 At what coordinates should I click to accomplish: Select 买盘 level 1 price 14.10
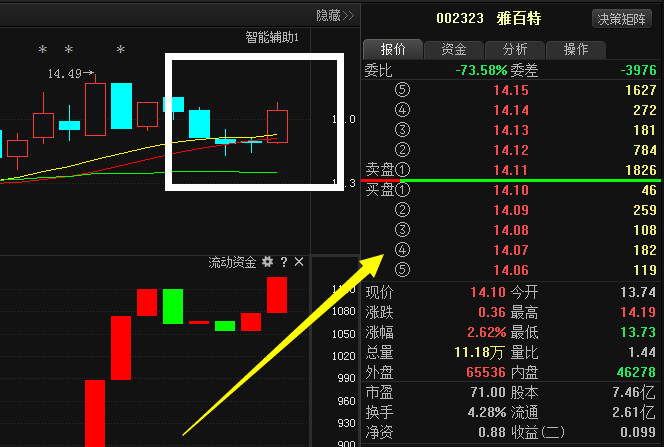pos(511,190)
